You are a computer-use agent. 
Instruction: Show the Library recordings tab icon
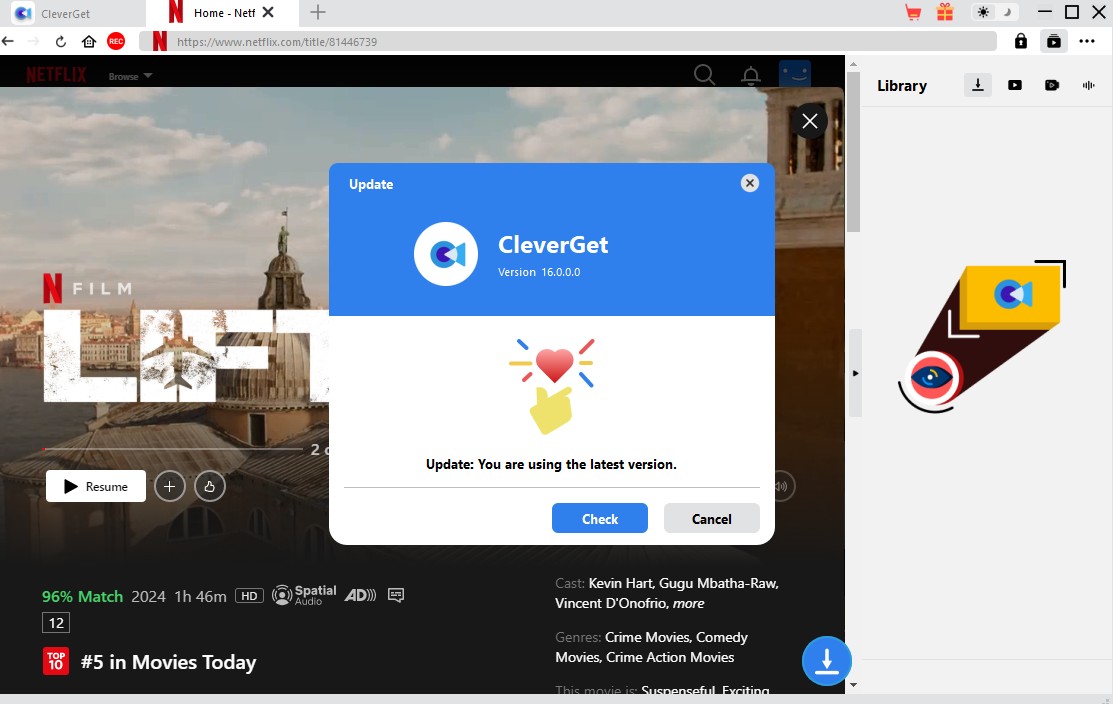pyautogui.click(x=1052, y=85)
